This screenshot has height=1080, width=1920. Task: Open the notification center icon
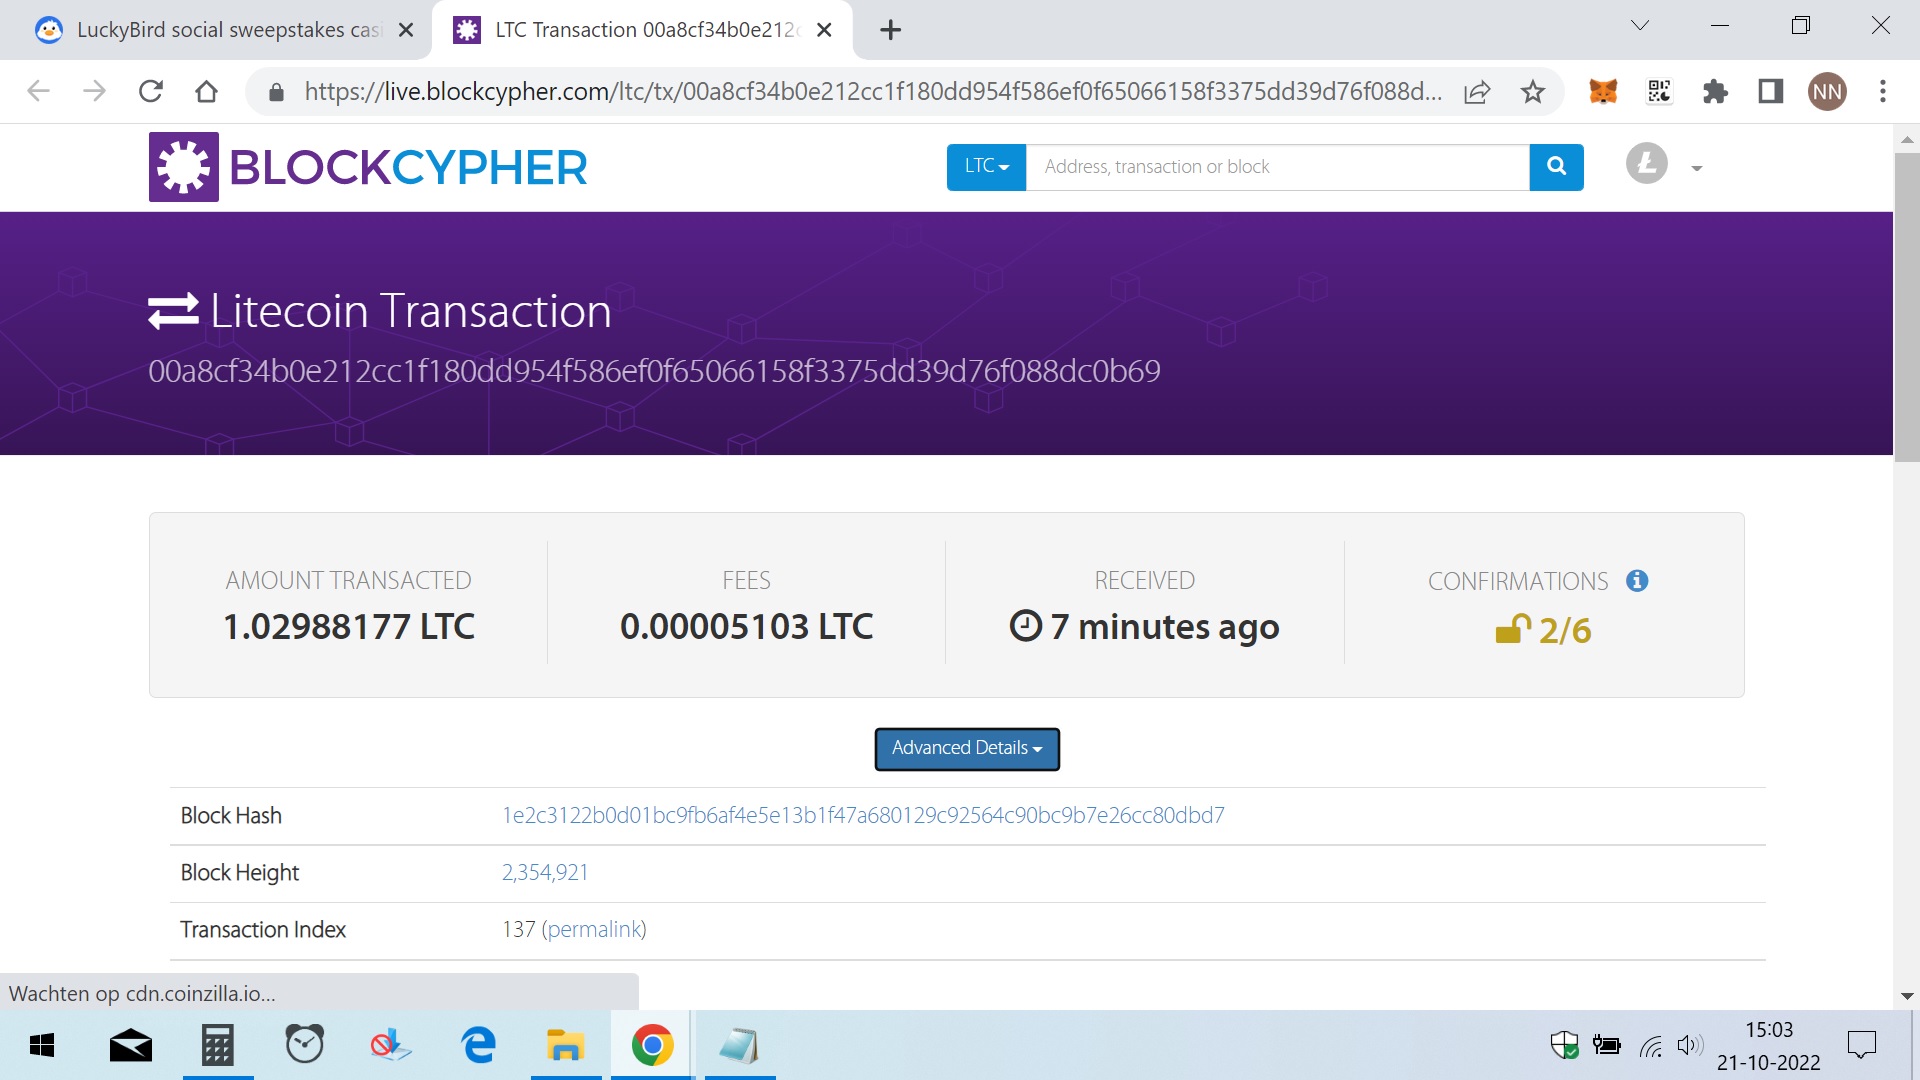[1862, 1046]
